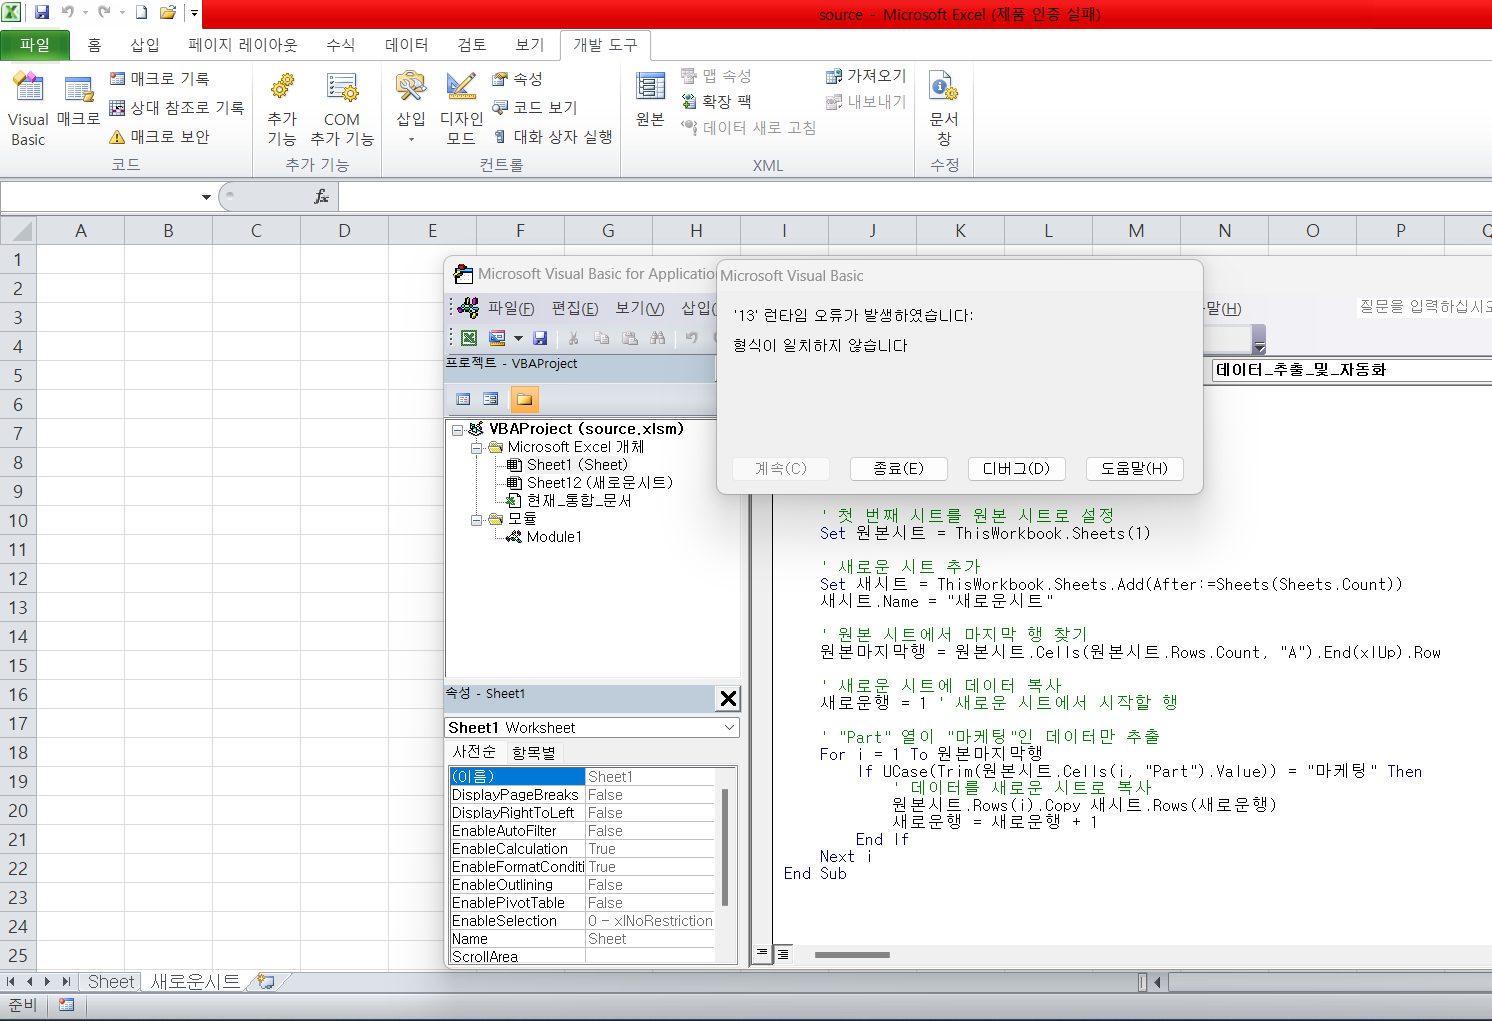Click the 매크로 기록 icon
The image size is (1492, 1021).
tap(118, 78)
